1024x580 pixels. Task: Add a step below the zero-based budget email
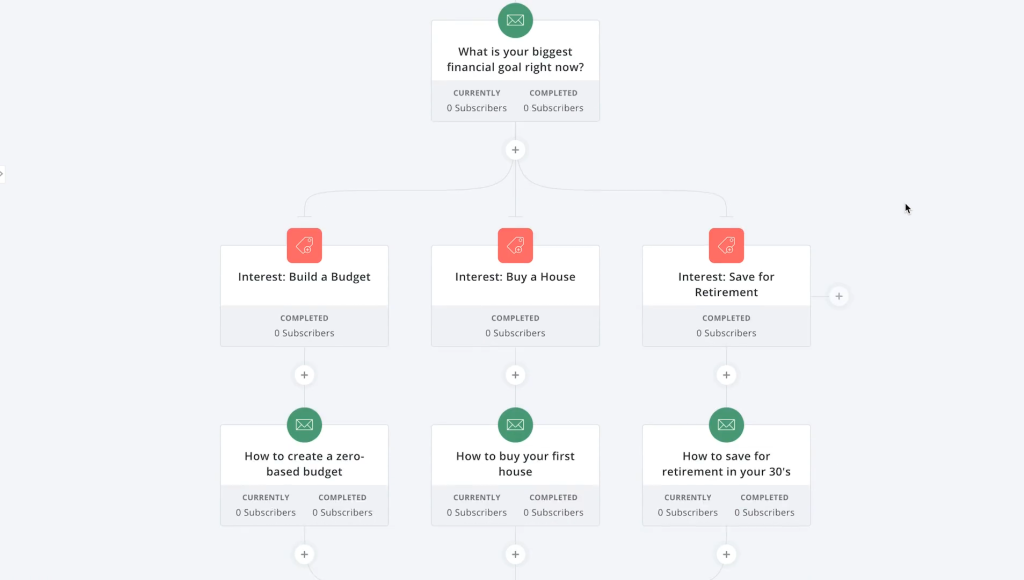coord(304,554)
